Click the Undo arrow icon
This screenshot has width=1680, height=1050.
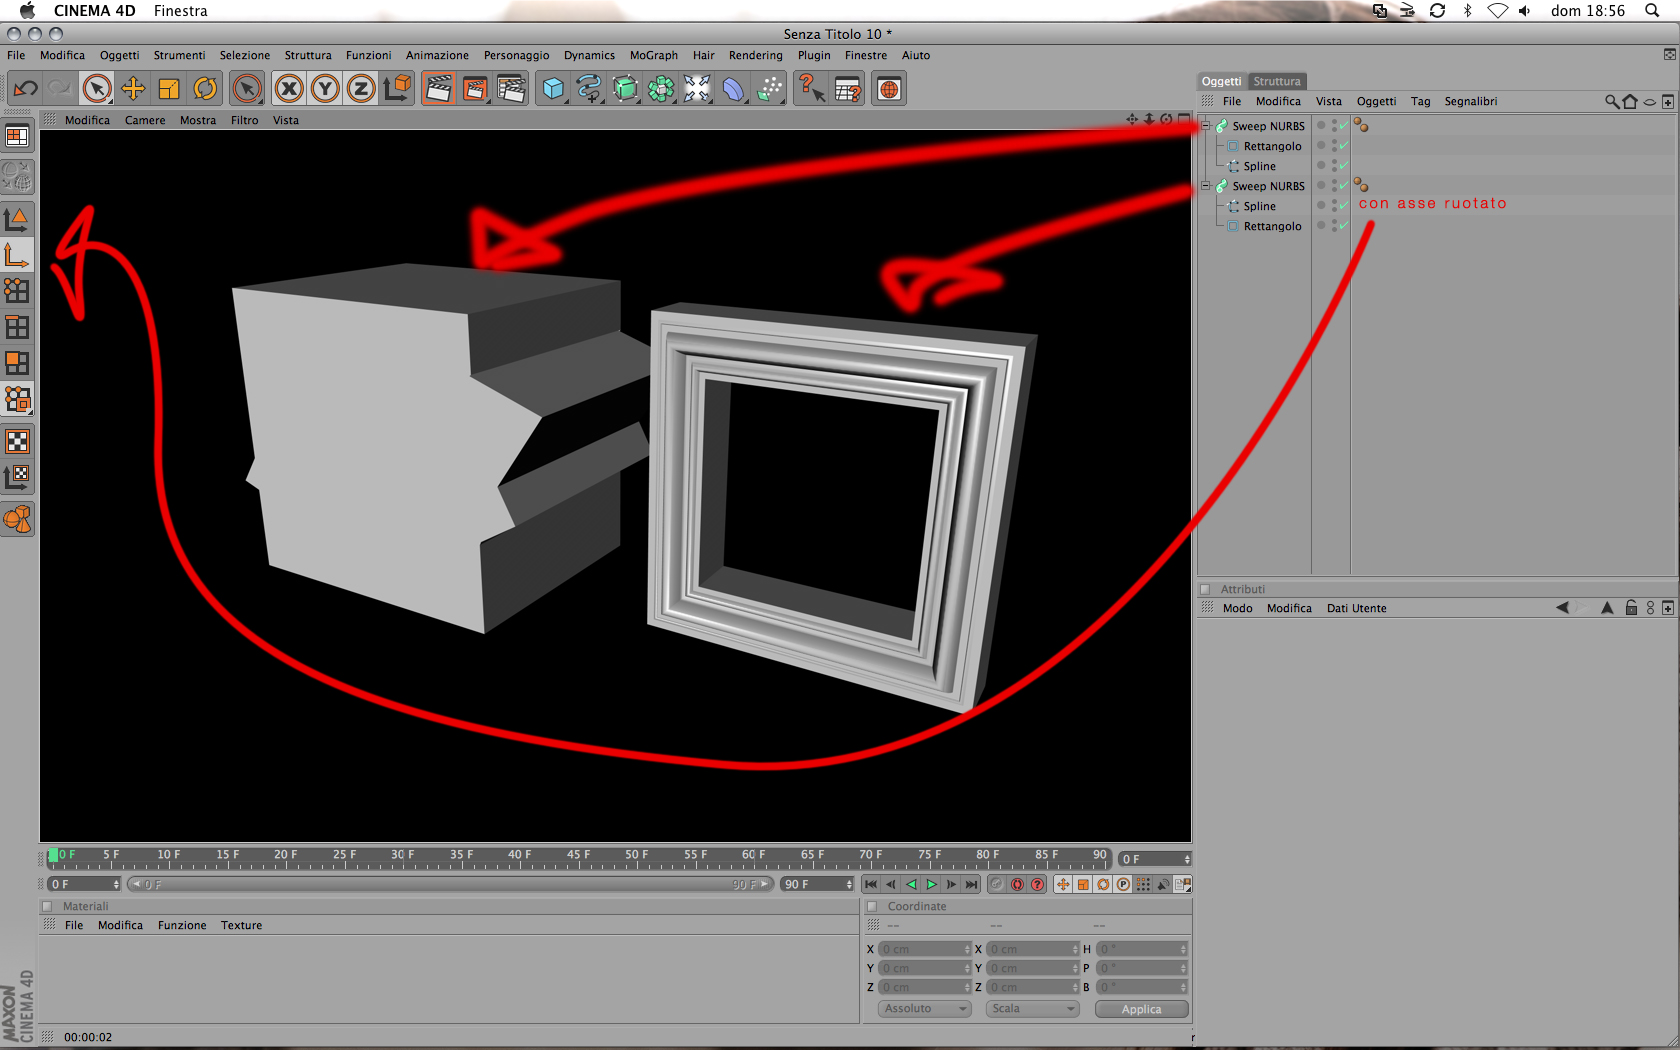(x=25, y=89)
